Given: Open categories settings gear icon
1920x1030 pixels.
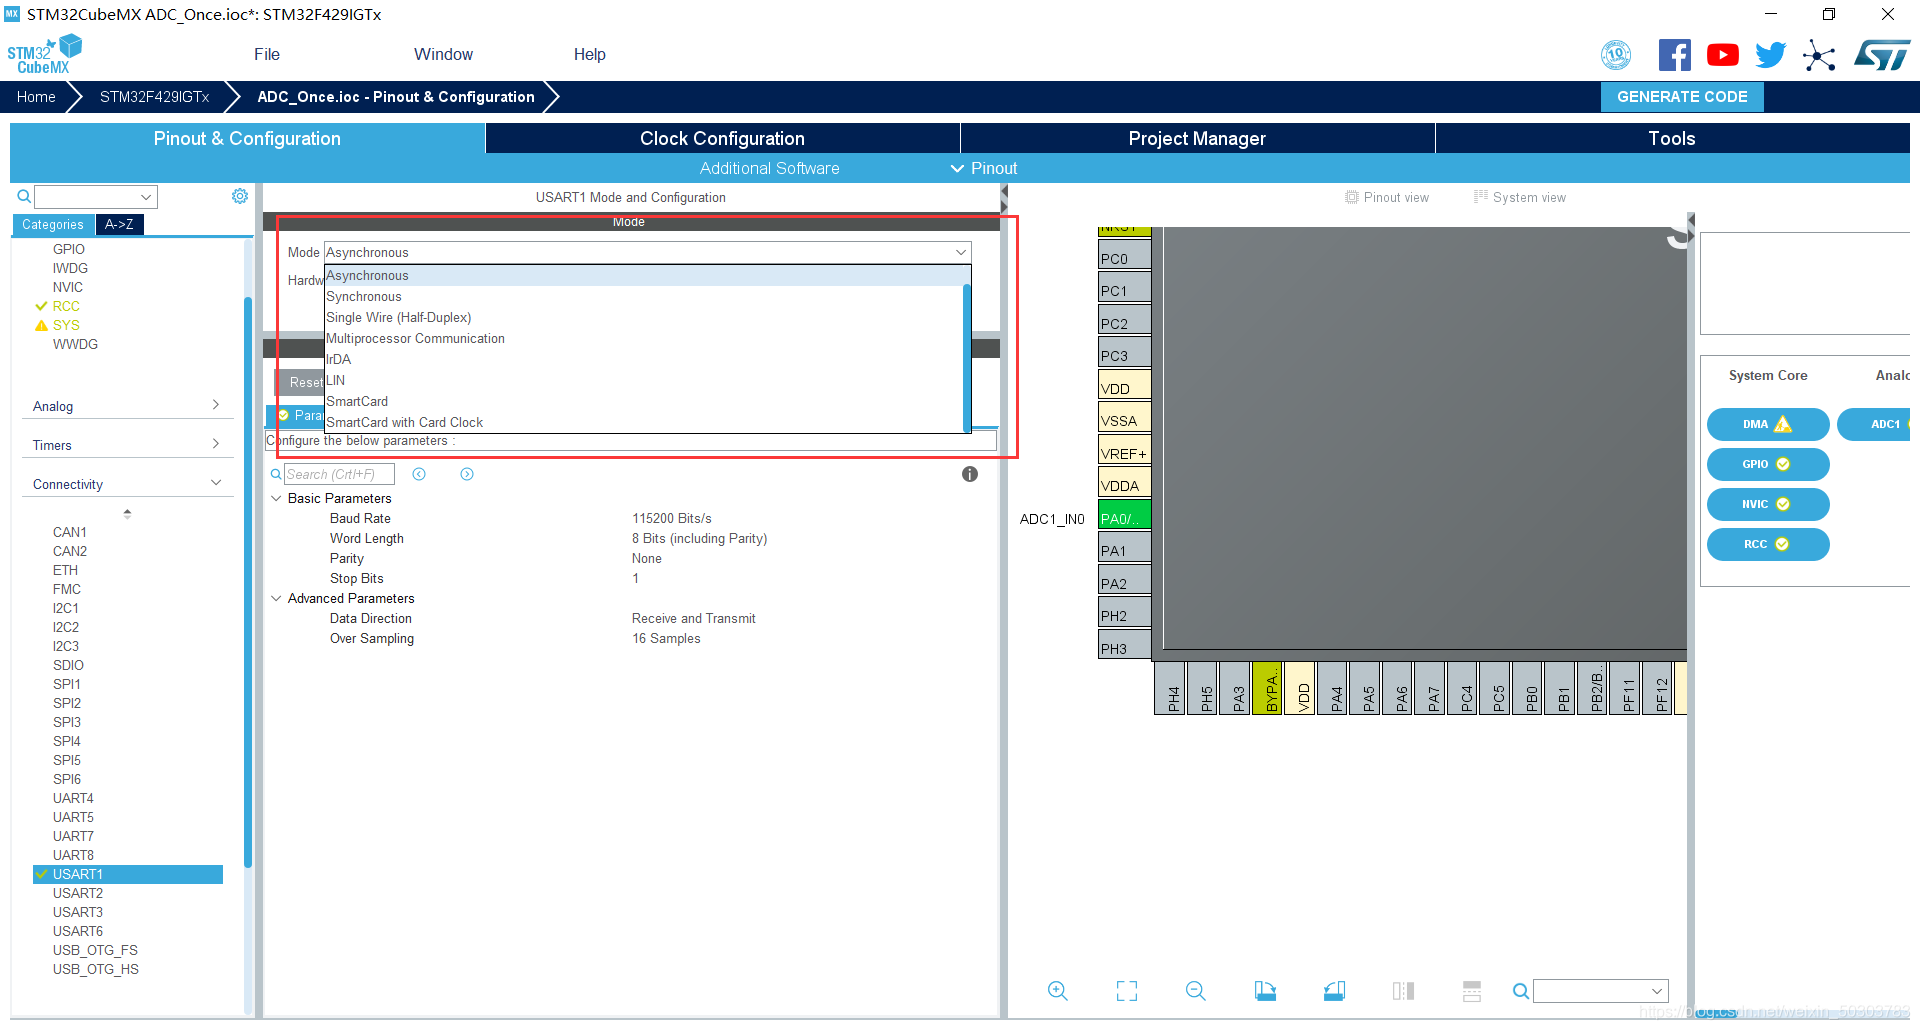Looking at the screenshot, I should pos(240,196).
